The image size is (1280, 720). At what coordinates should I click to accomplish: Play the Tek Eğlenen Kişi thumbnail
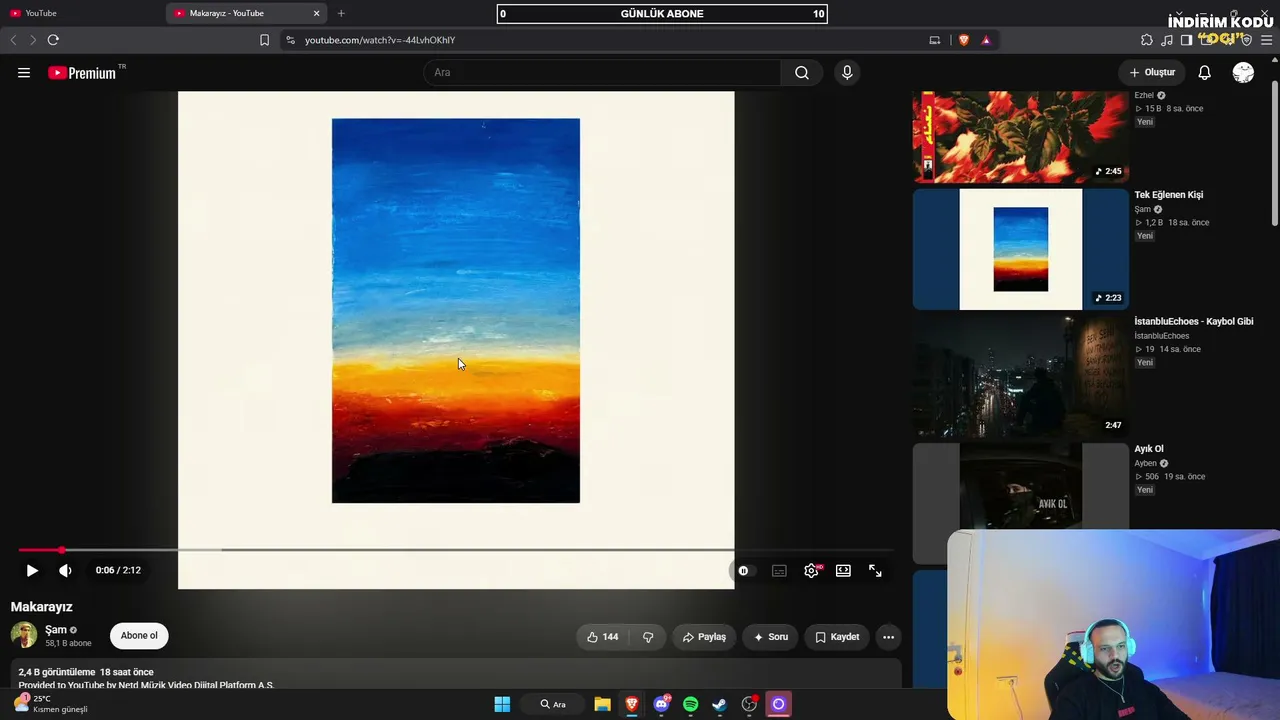(x=1020, y=249)
